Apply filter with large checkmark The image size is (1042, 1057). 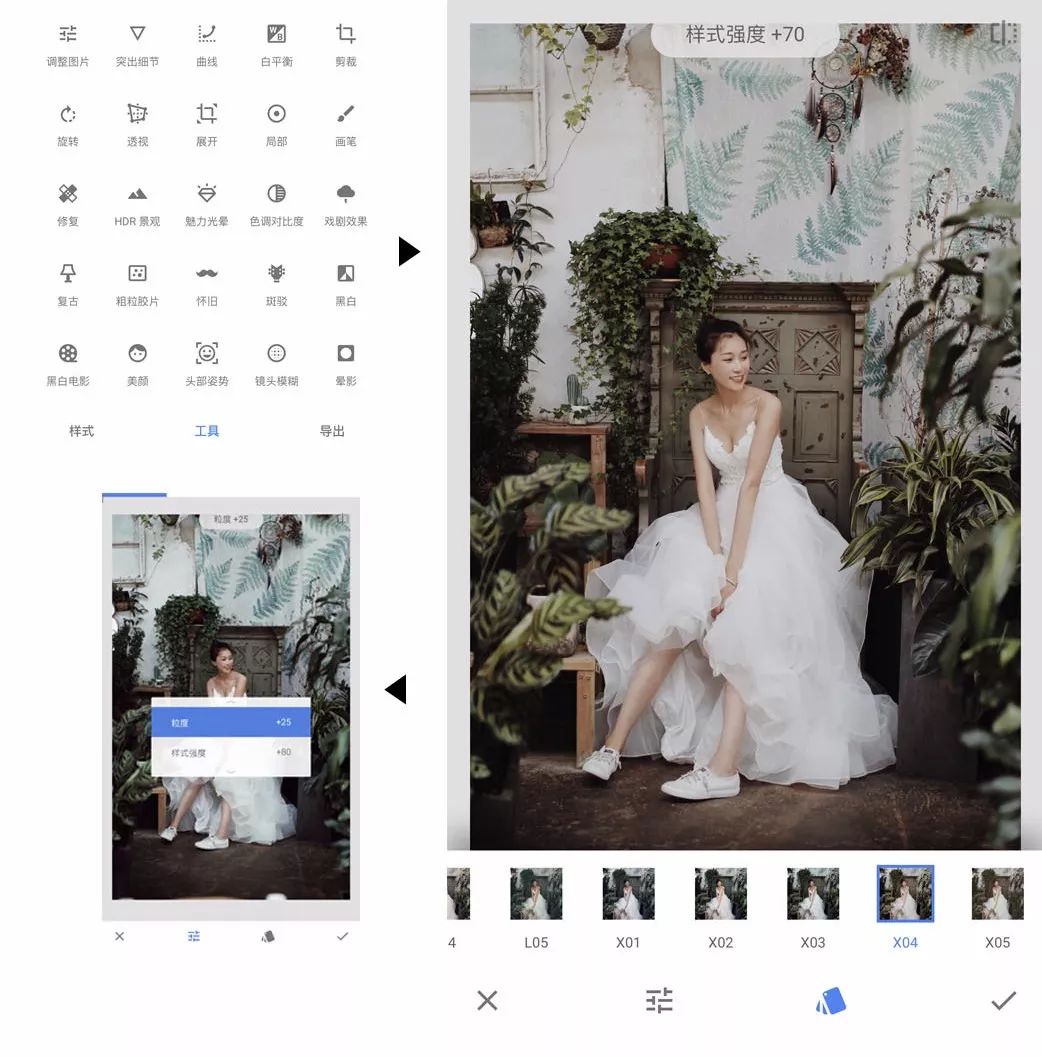(x=1004, y=1000)
